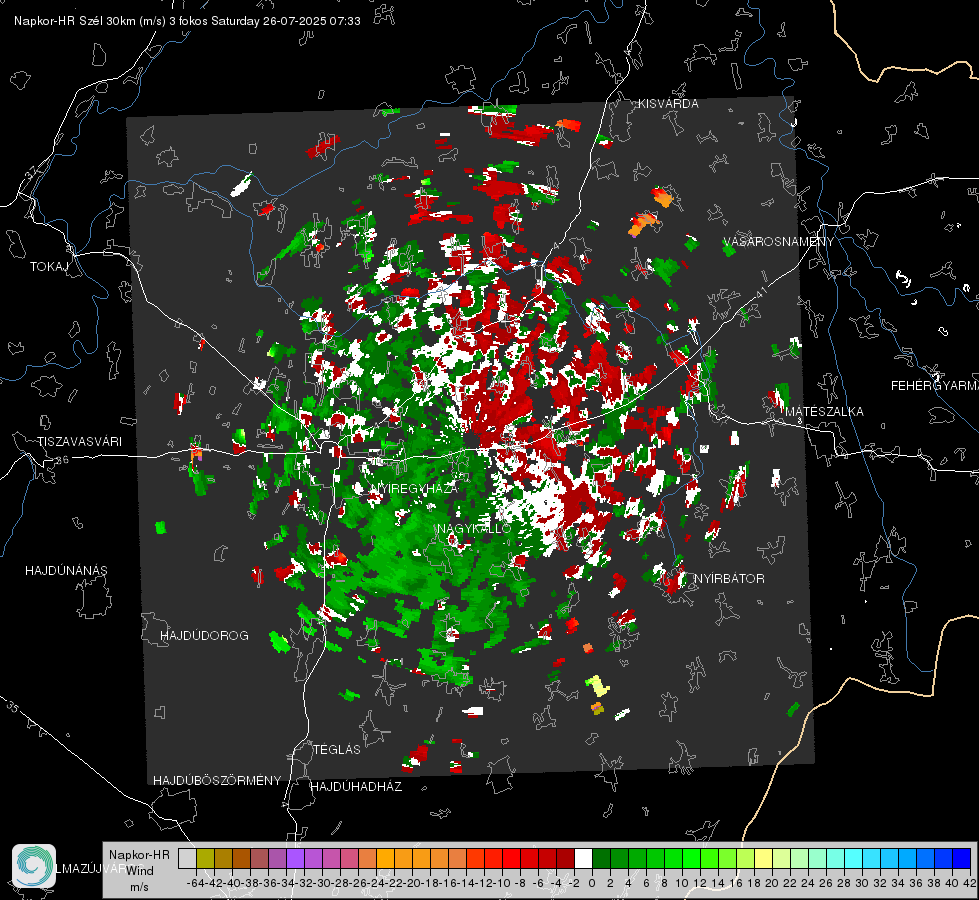Pick the orange swatch between -24 and -22

(x=385, y=858)
